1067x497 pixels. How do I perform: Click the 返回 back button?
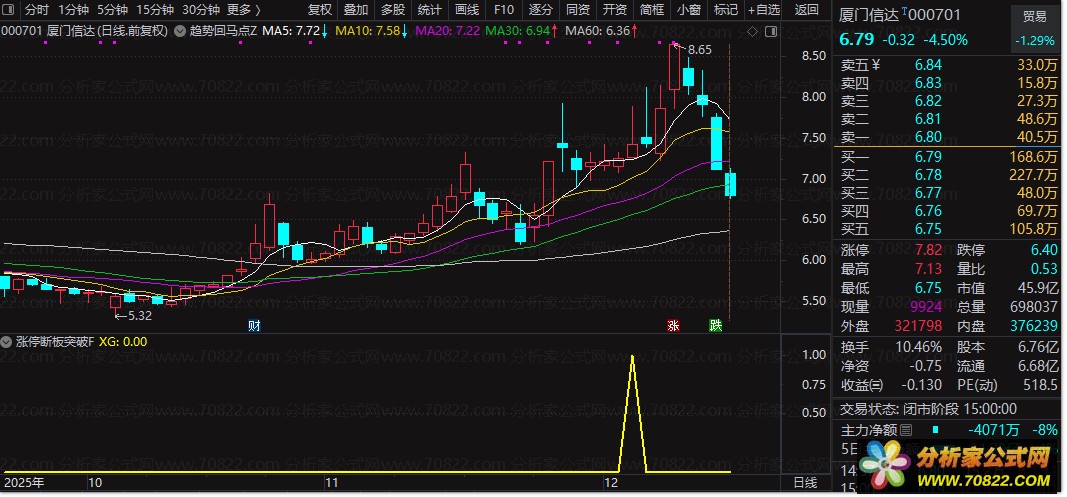pyautogui.click(x=806, y=10)
